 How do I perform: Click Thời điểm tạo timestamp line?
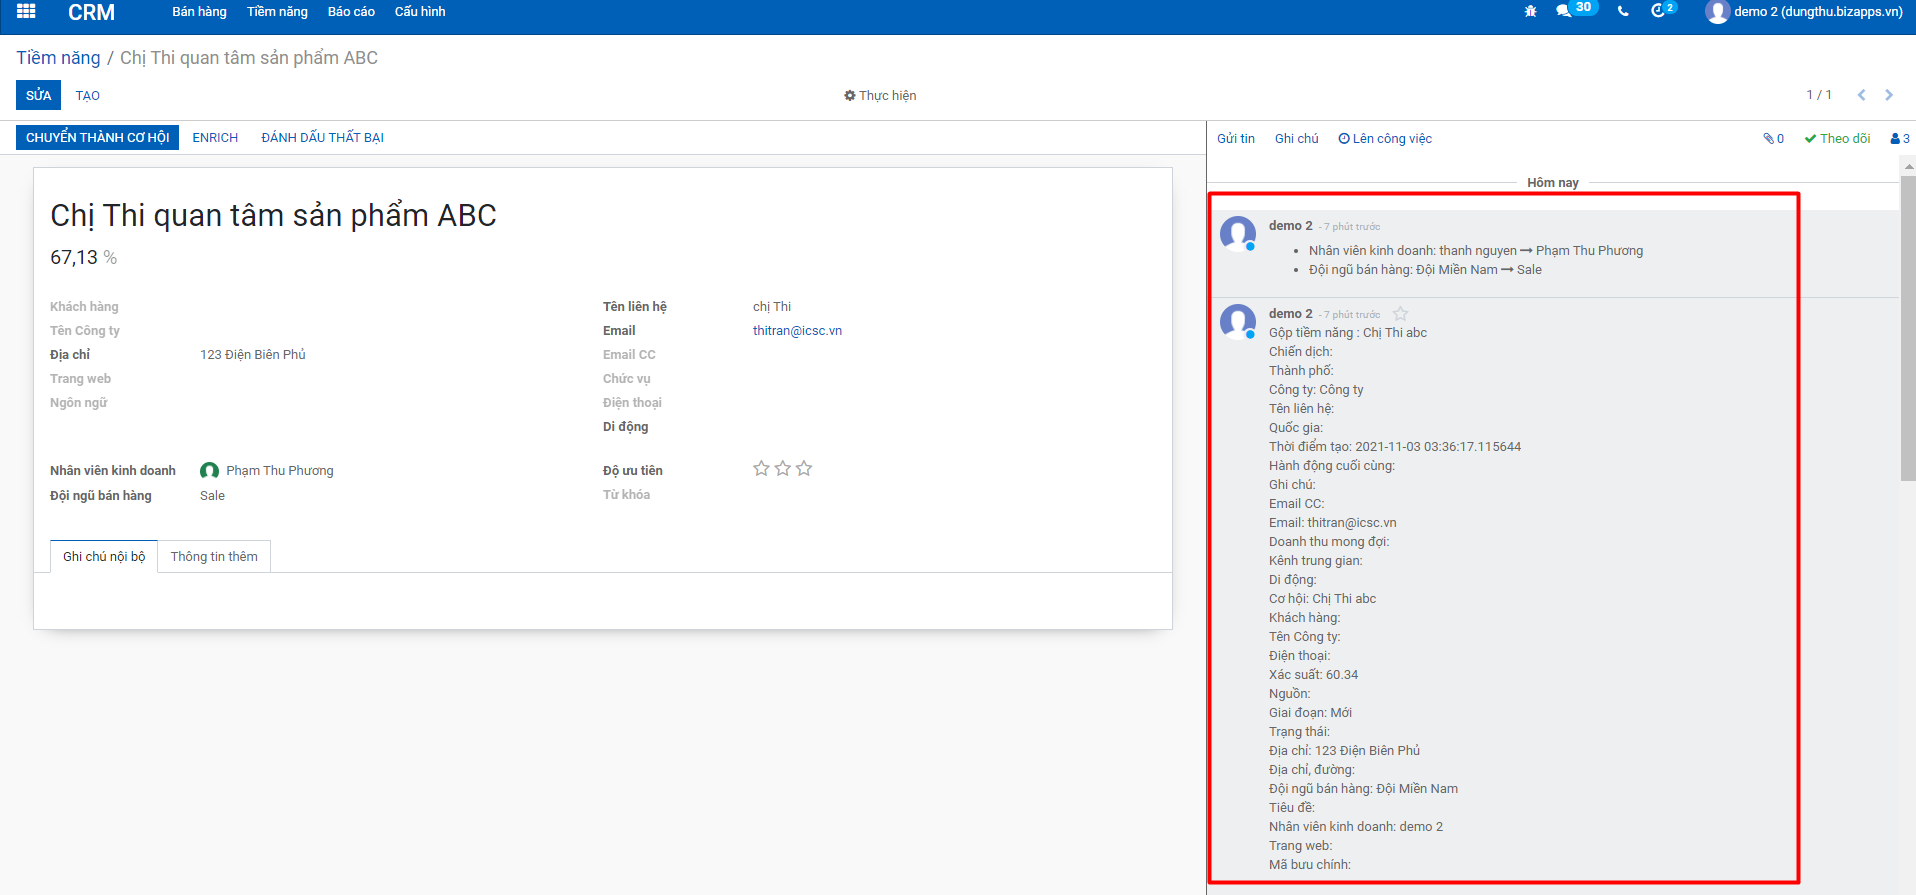(1395, 447)
